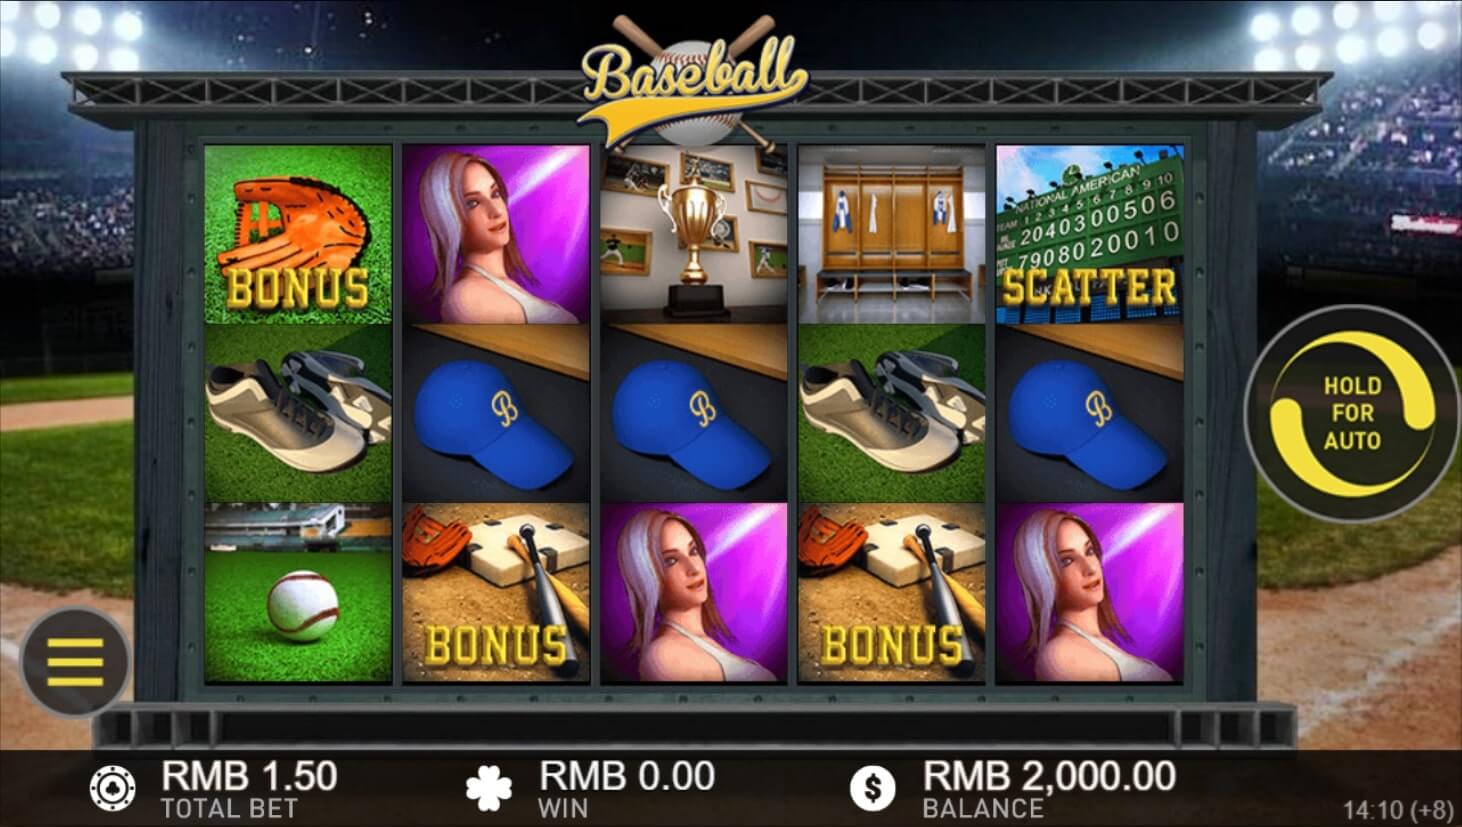Click the RMB 2,000.00 balance value
Screen dimensions: 1462x827
tap(1049, 776)
